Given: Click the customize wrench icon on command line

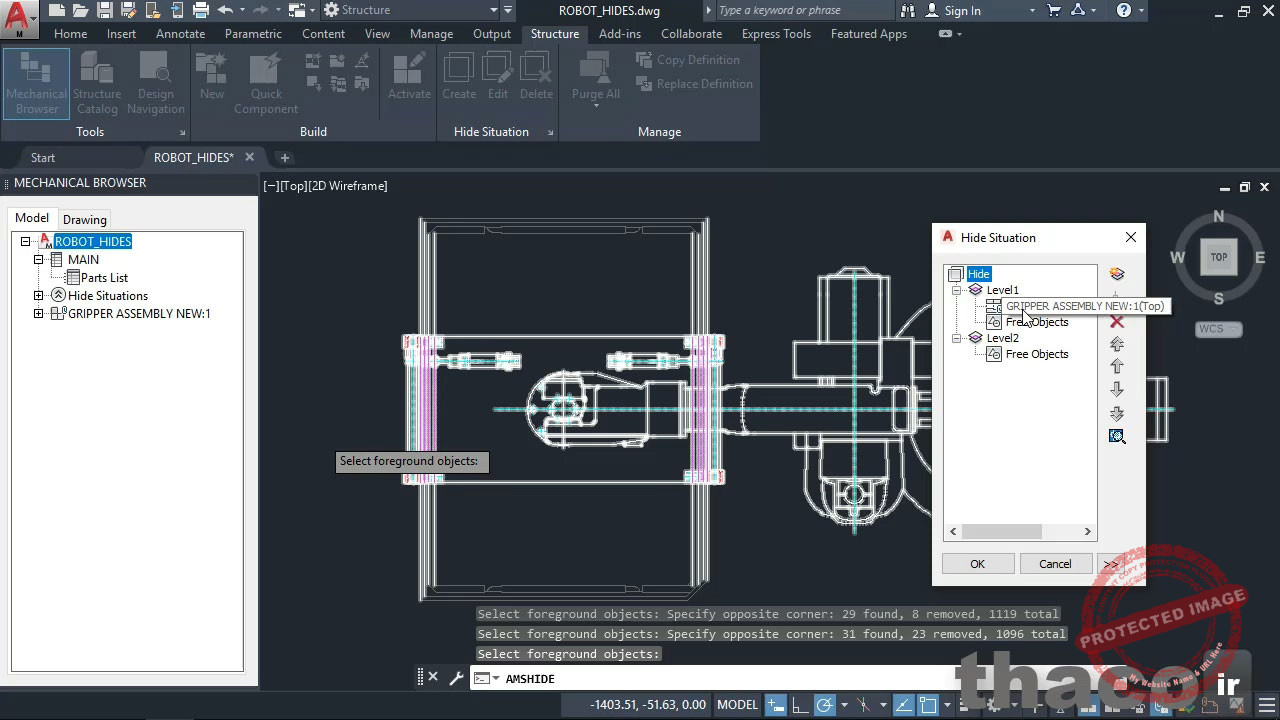Looking at the screenshot, I should (456, 678).
